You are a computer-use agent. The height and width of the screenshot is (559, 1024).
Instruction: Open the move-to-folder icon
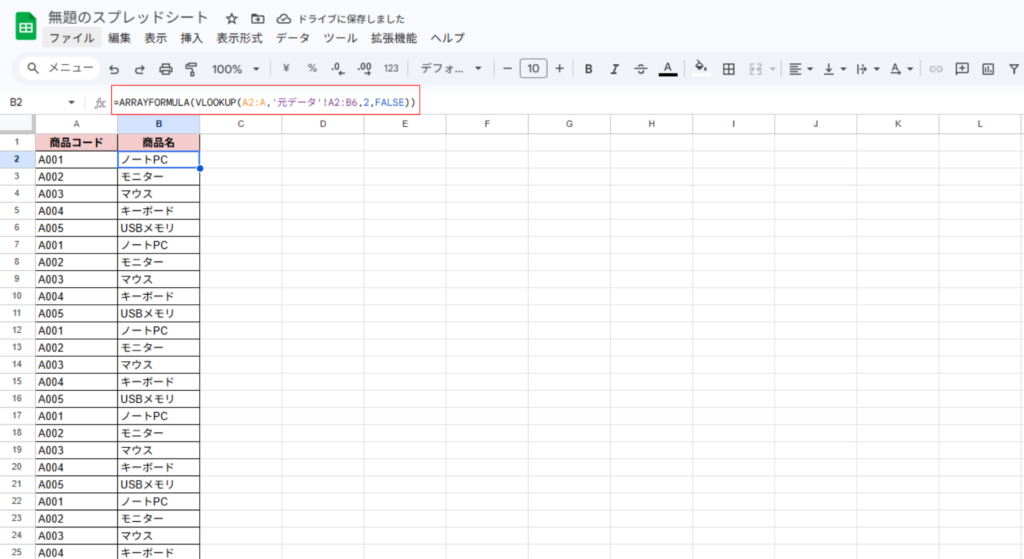pyautogui.click(x=257, y=19)
